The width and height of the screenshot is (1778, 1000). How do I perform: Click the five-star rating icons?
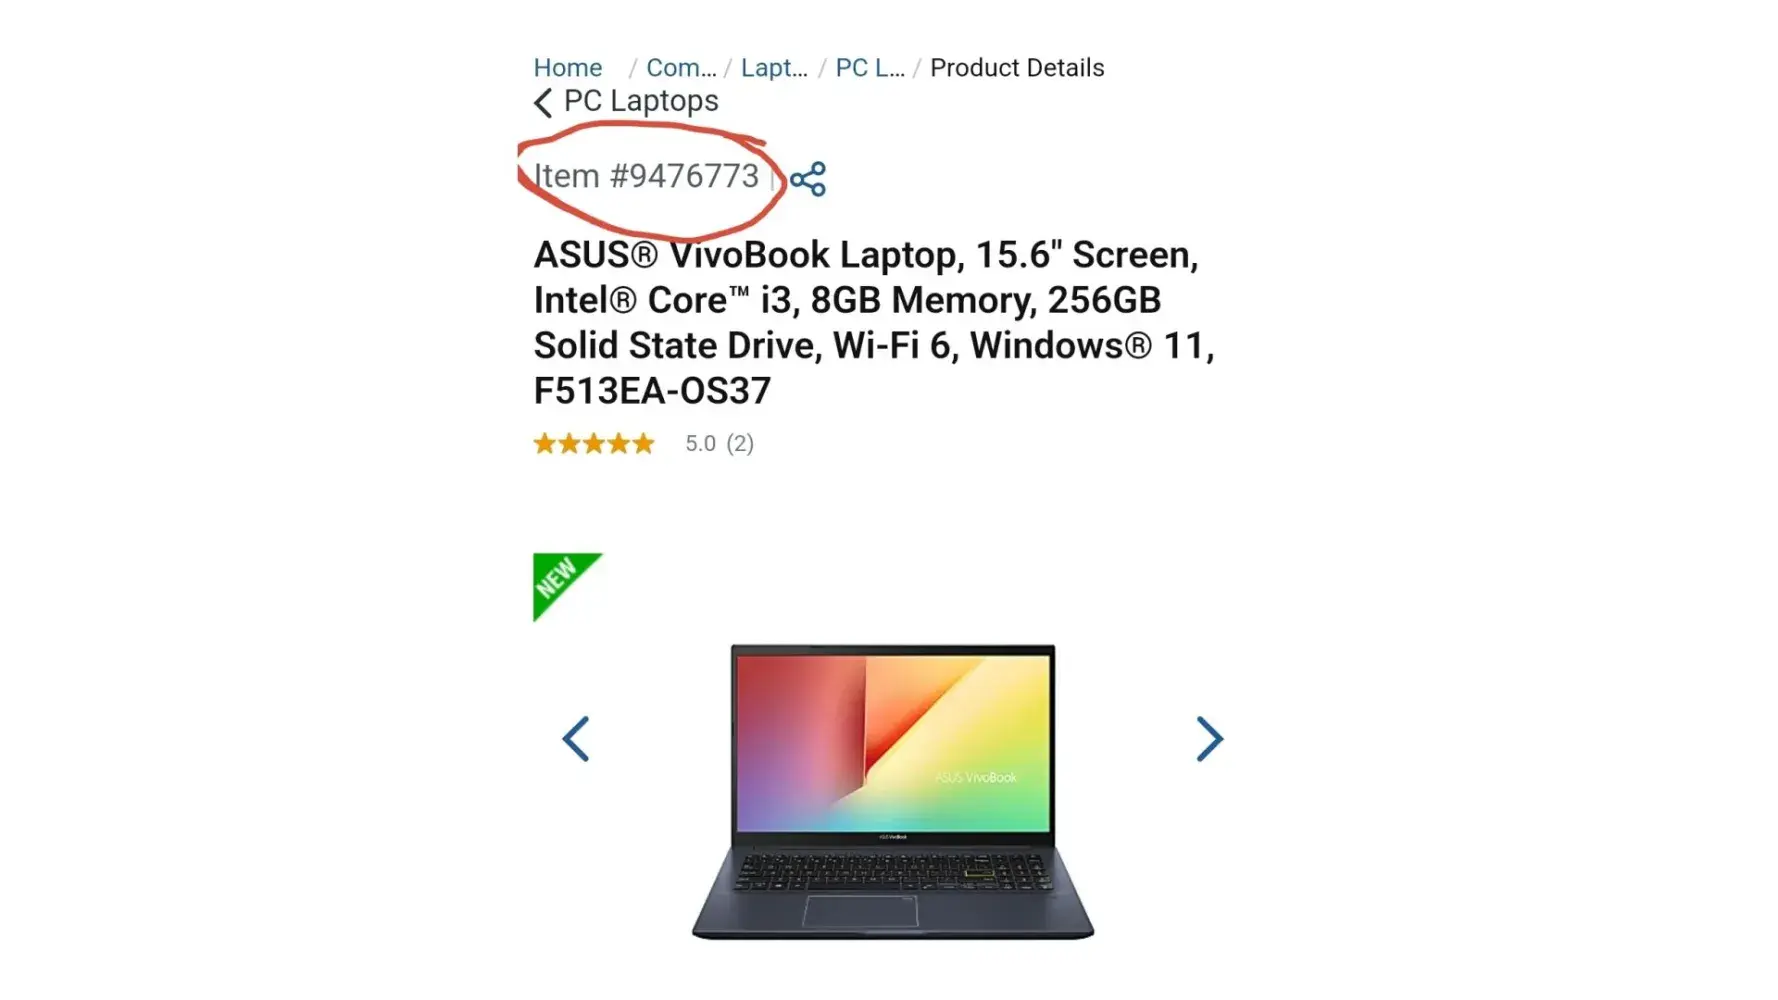coord(594,443)
